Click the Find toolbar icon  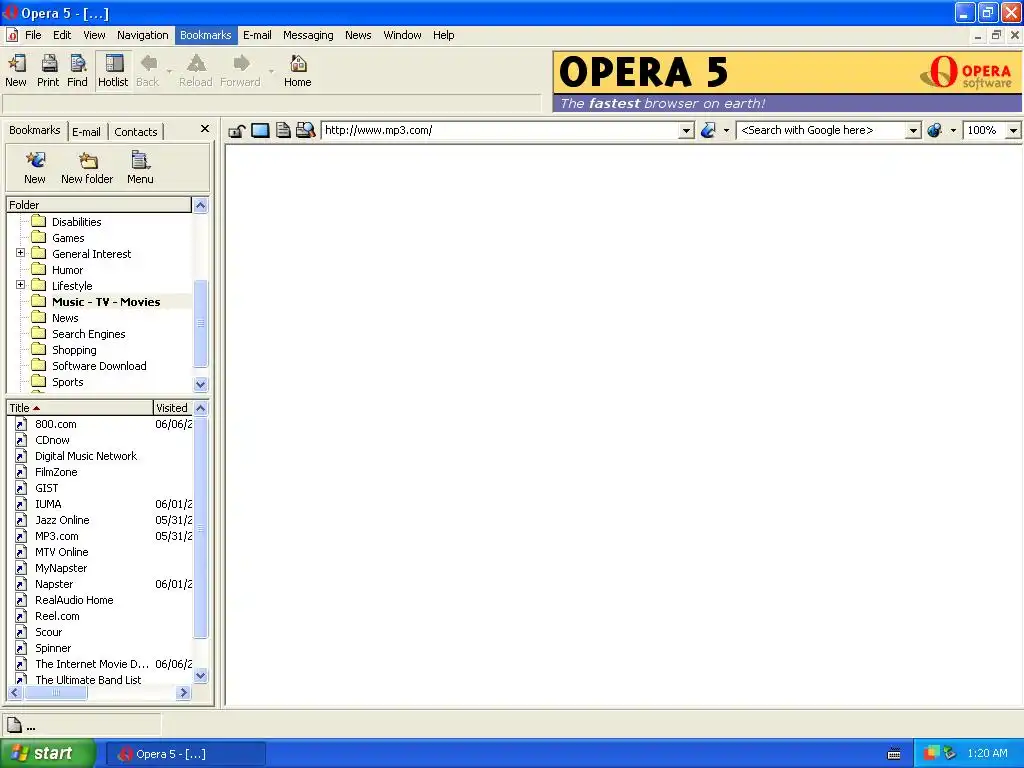(78, 70)
